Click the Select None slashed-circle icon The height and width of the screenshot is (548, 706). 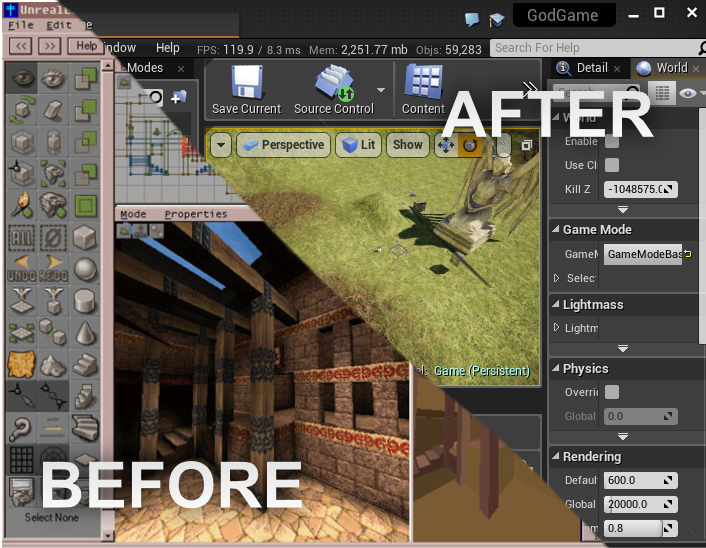coord(53,237)
